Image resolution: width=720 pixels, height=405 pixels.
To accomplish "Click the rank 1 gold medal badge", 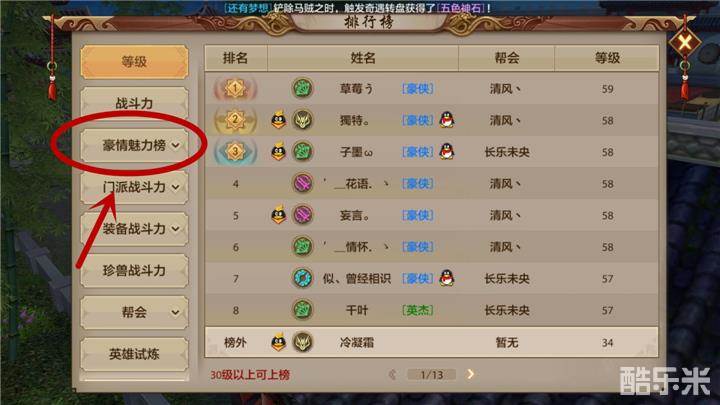I will (235, 88).
